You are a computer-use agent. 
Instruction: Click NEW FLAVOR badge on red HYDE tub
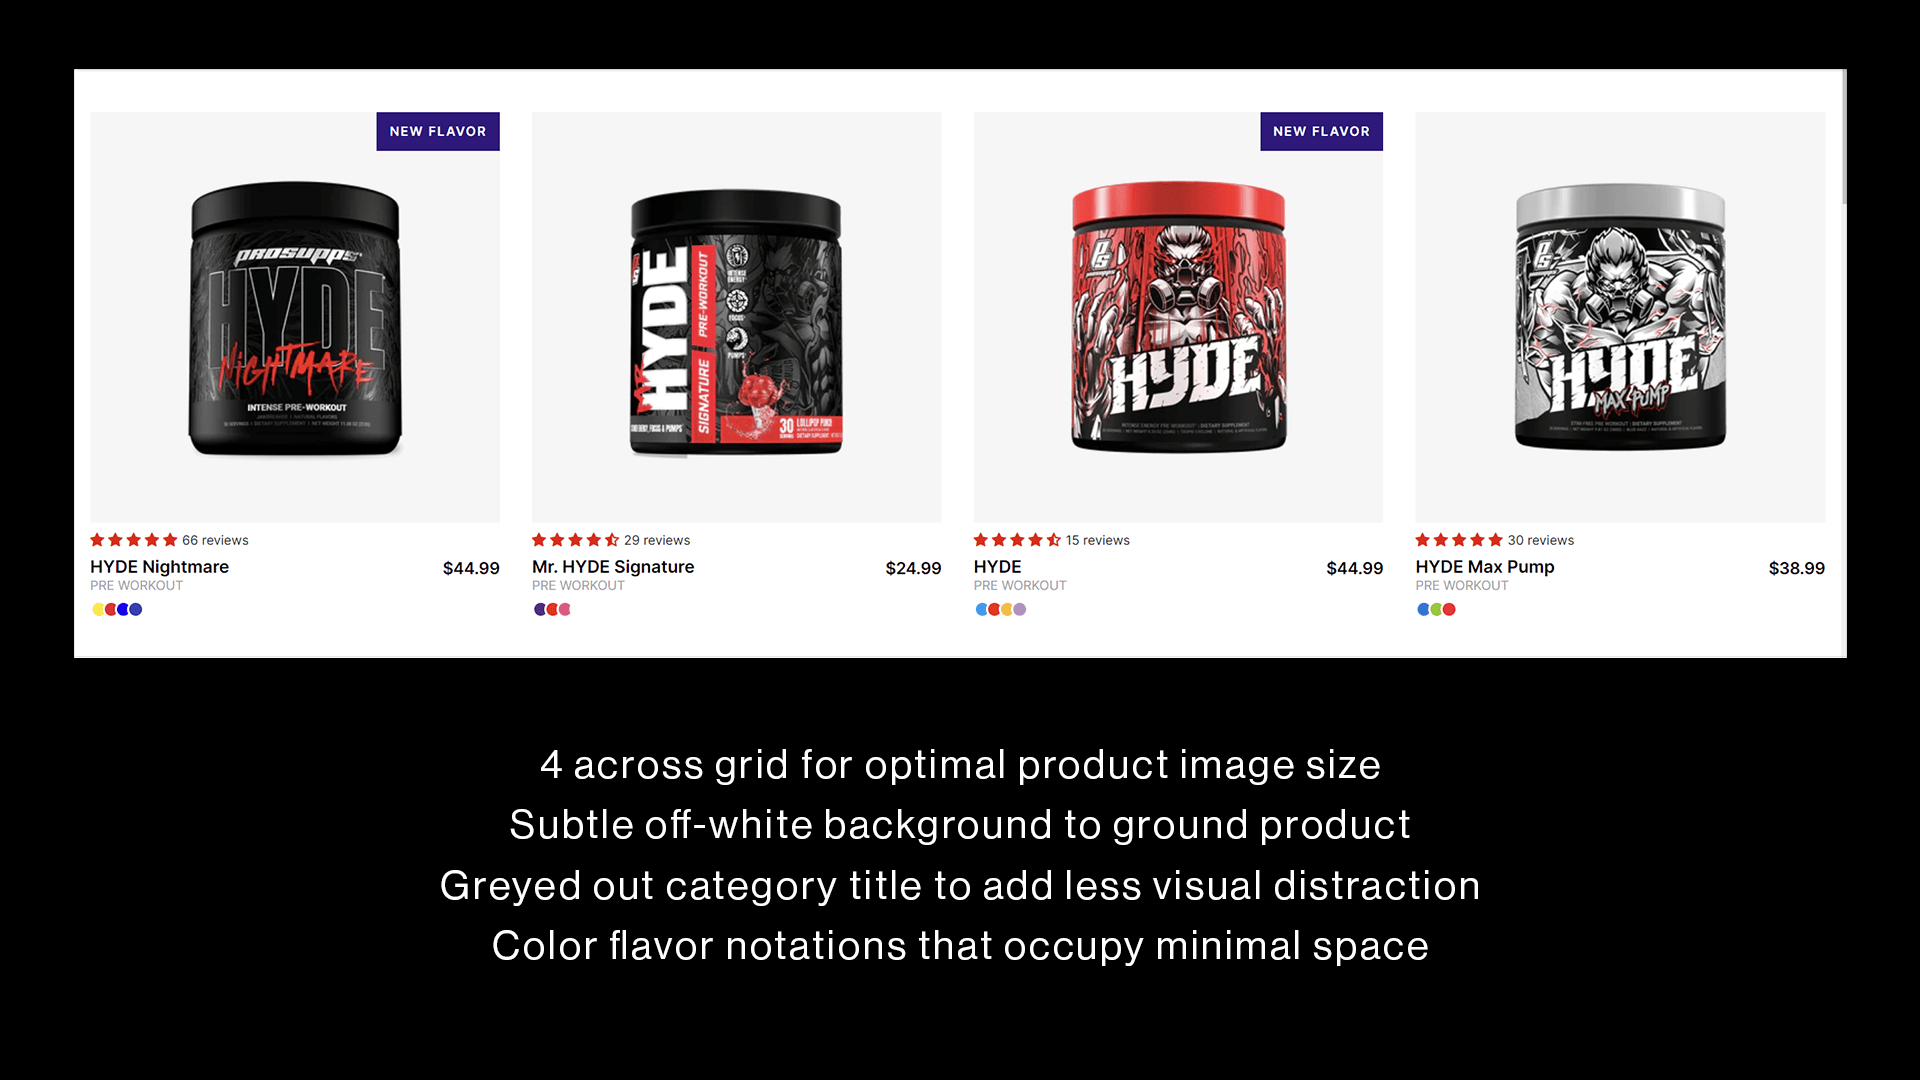(1321, 131)
